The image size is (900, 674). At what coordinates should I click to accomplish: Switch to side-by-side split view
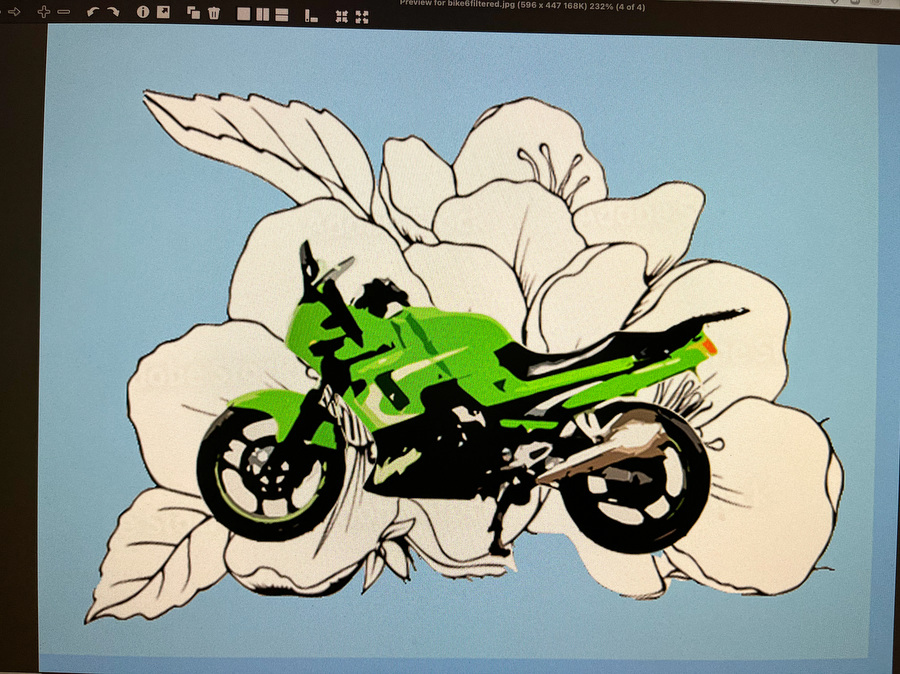coord(263,14)
